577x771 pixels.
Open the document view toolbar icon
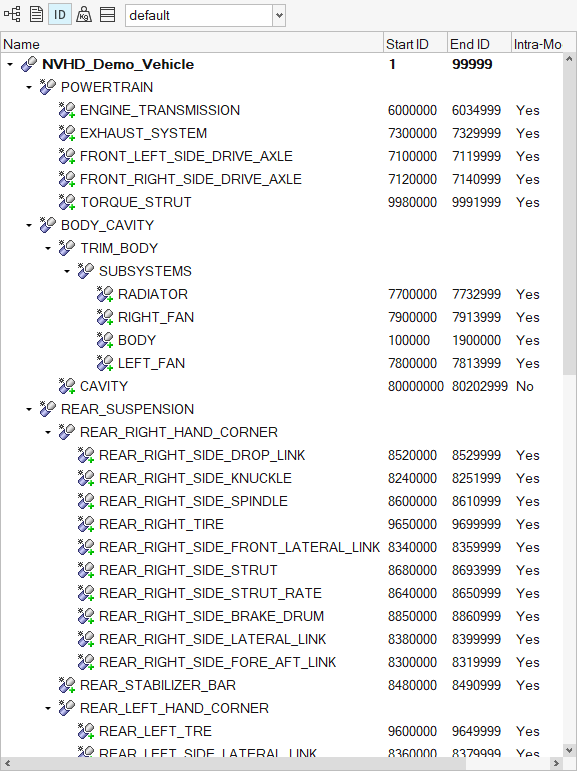point(36,14)
